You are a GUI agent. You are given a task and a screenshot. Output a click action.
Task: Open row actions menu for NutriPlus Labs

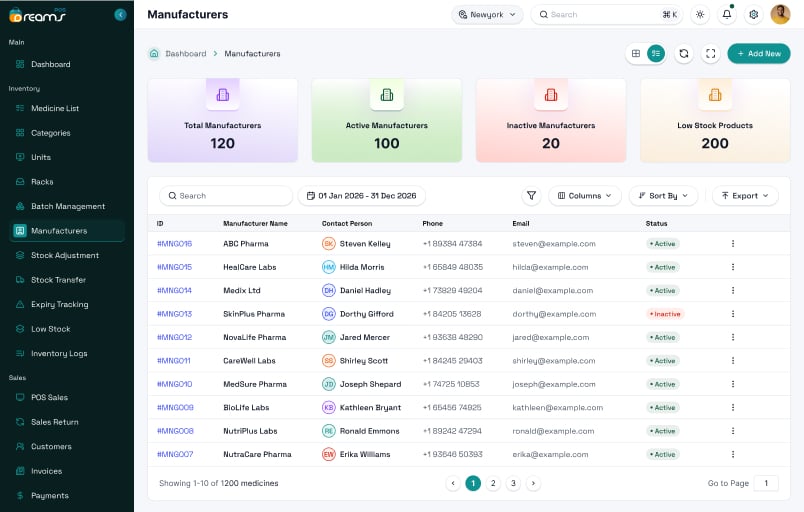pyautogui.click(x=733, y=431)
